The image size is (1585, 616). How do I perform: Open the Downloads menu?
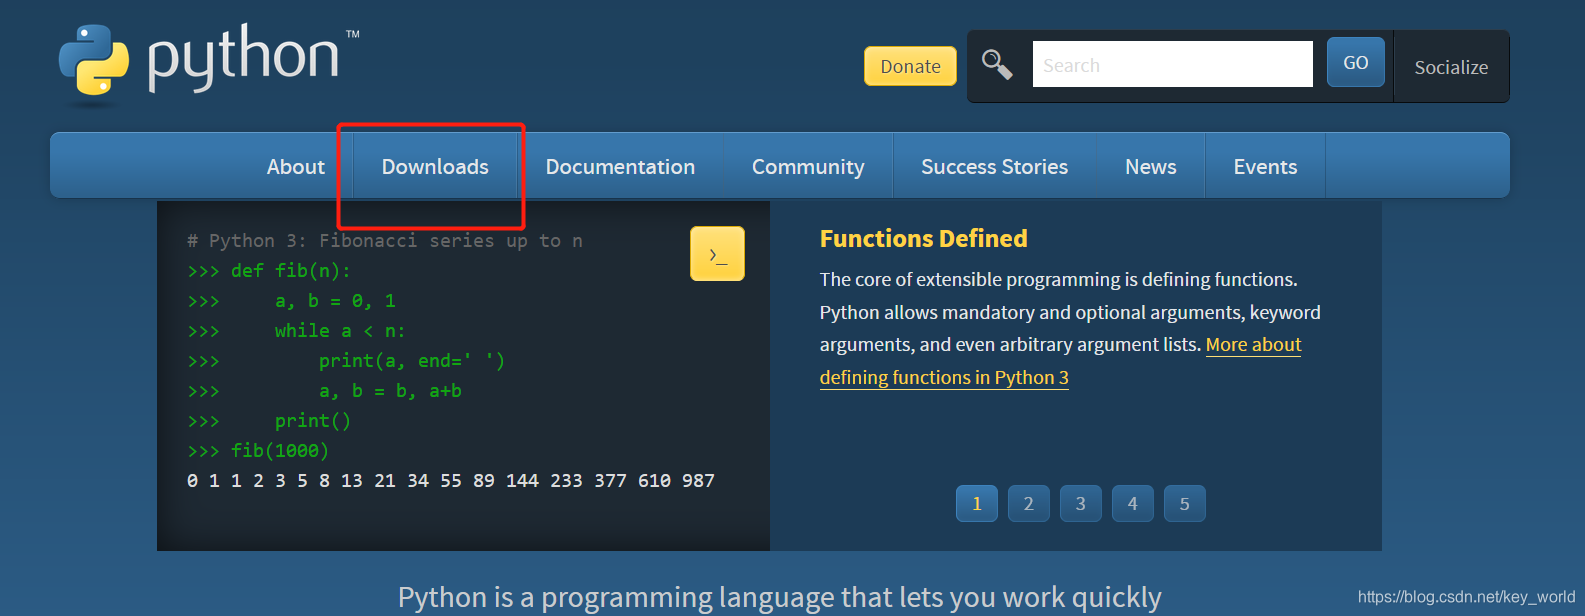[435, 166]
